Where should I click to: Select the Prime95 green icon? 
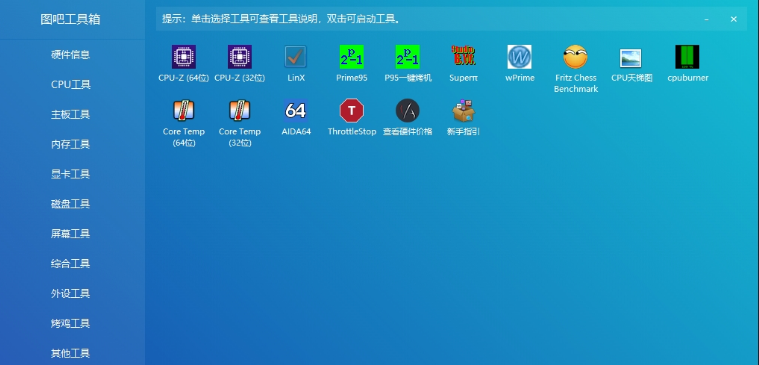pyautogui.click(x=351, y=57)
